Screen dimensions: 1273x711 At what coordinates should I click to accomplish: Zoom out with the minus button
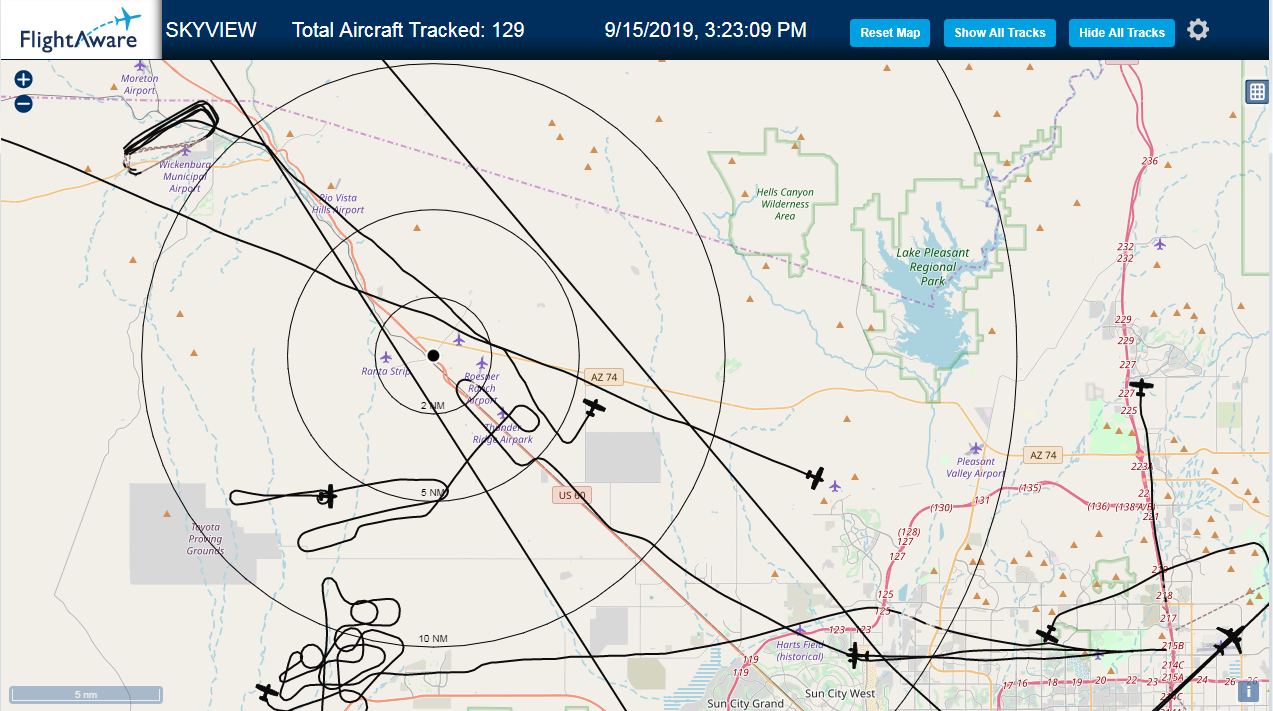pos(24,103)
